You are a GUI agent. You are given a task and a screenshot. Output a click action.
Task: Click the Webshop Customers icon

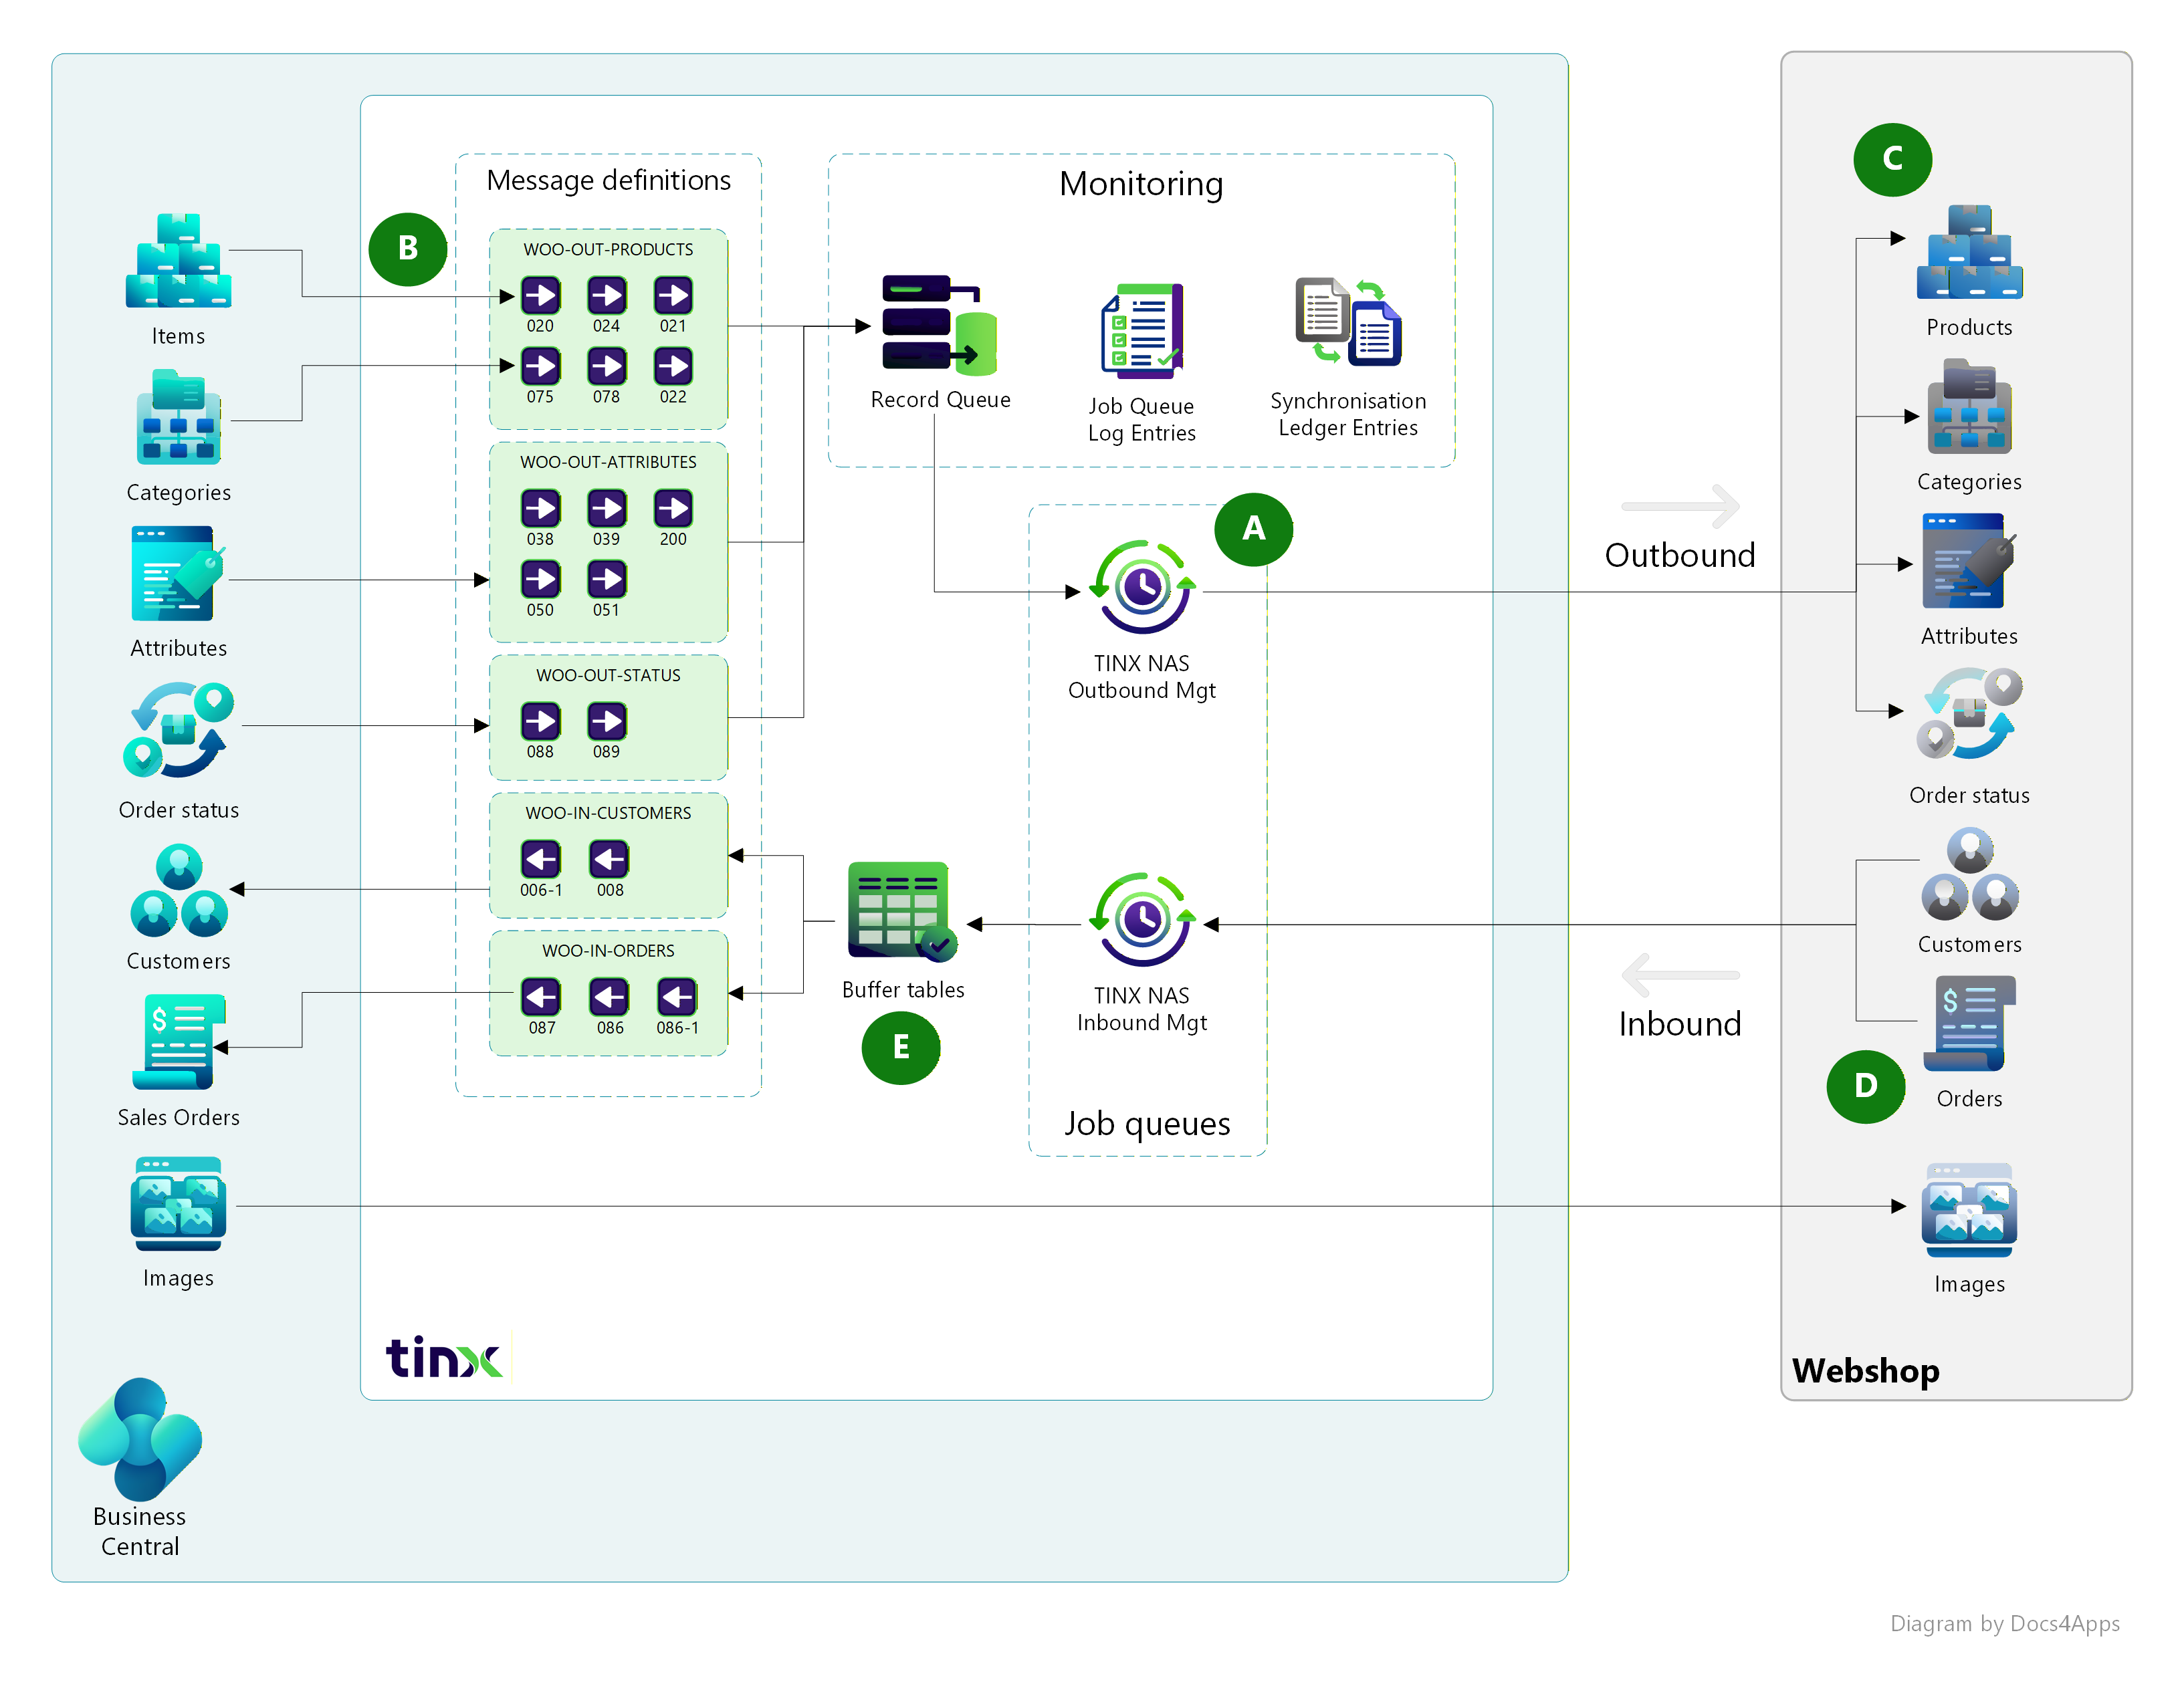coord(1969,874)
